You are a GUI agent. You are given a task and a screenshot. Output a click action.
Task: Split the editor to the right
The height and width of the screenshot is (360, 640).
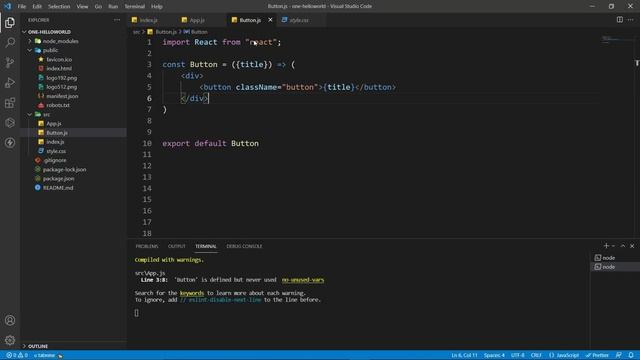pos(620,20)
